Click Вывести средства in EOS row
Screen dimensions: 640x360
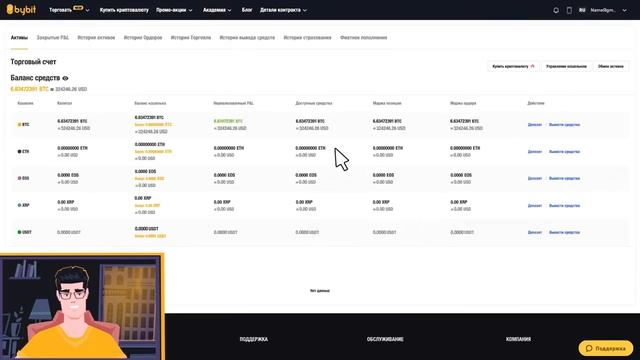pos(564,178)
